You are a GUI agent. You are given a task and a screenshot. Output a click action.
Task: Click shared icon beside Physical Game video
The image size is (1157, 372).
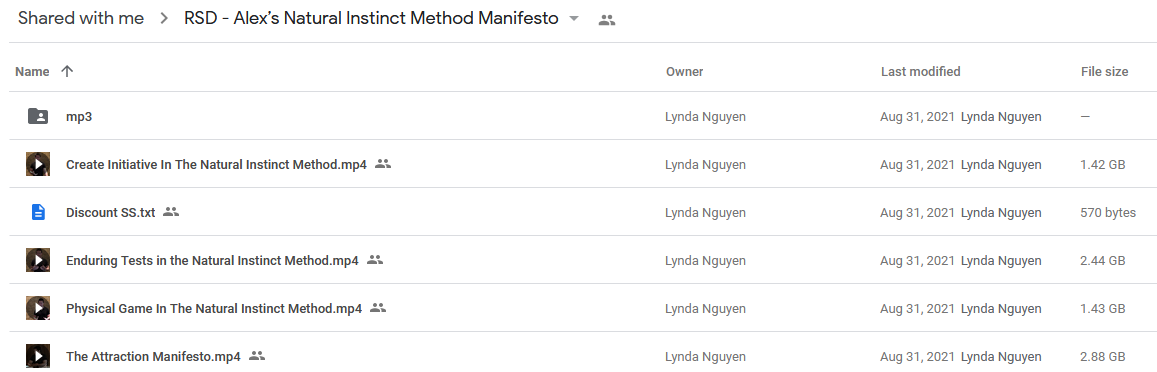pos(378,308)
